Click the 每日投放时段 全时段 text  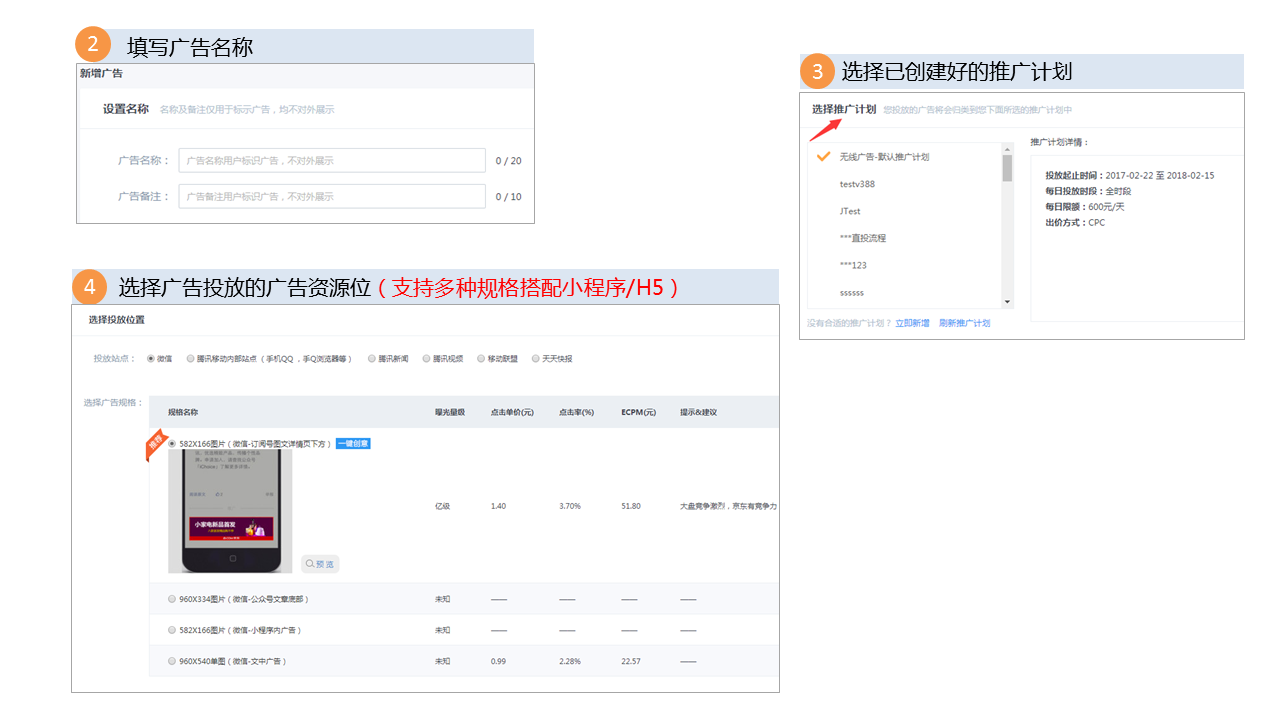pyautogui.click(x=1088, y=191)
